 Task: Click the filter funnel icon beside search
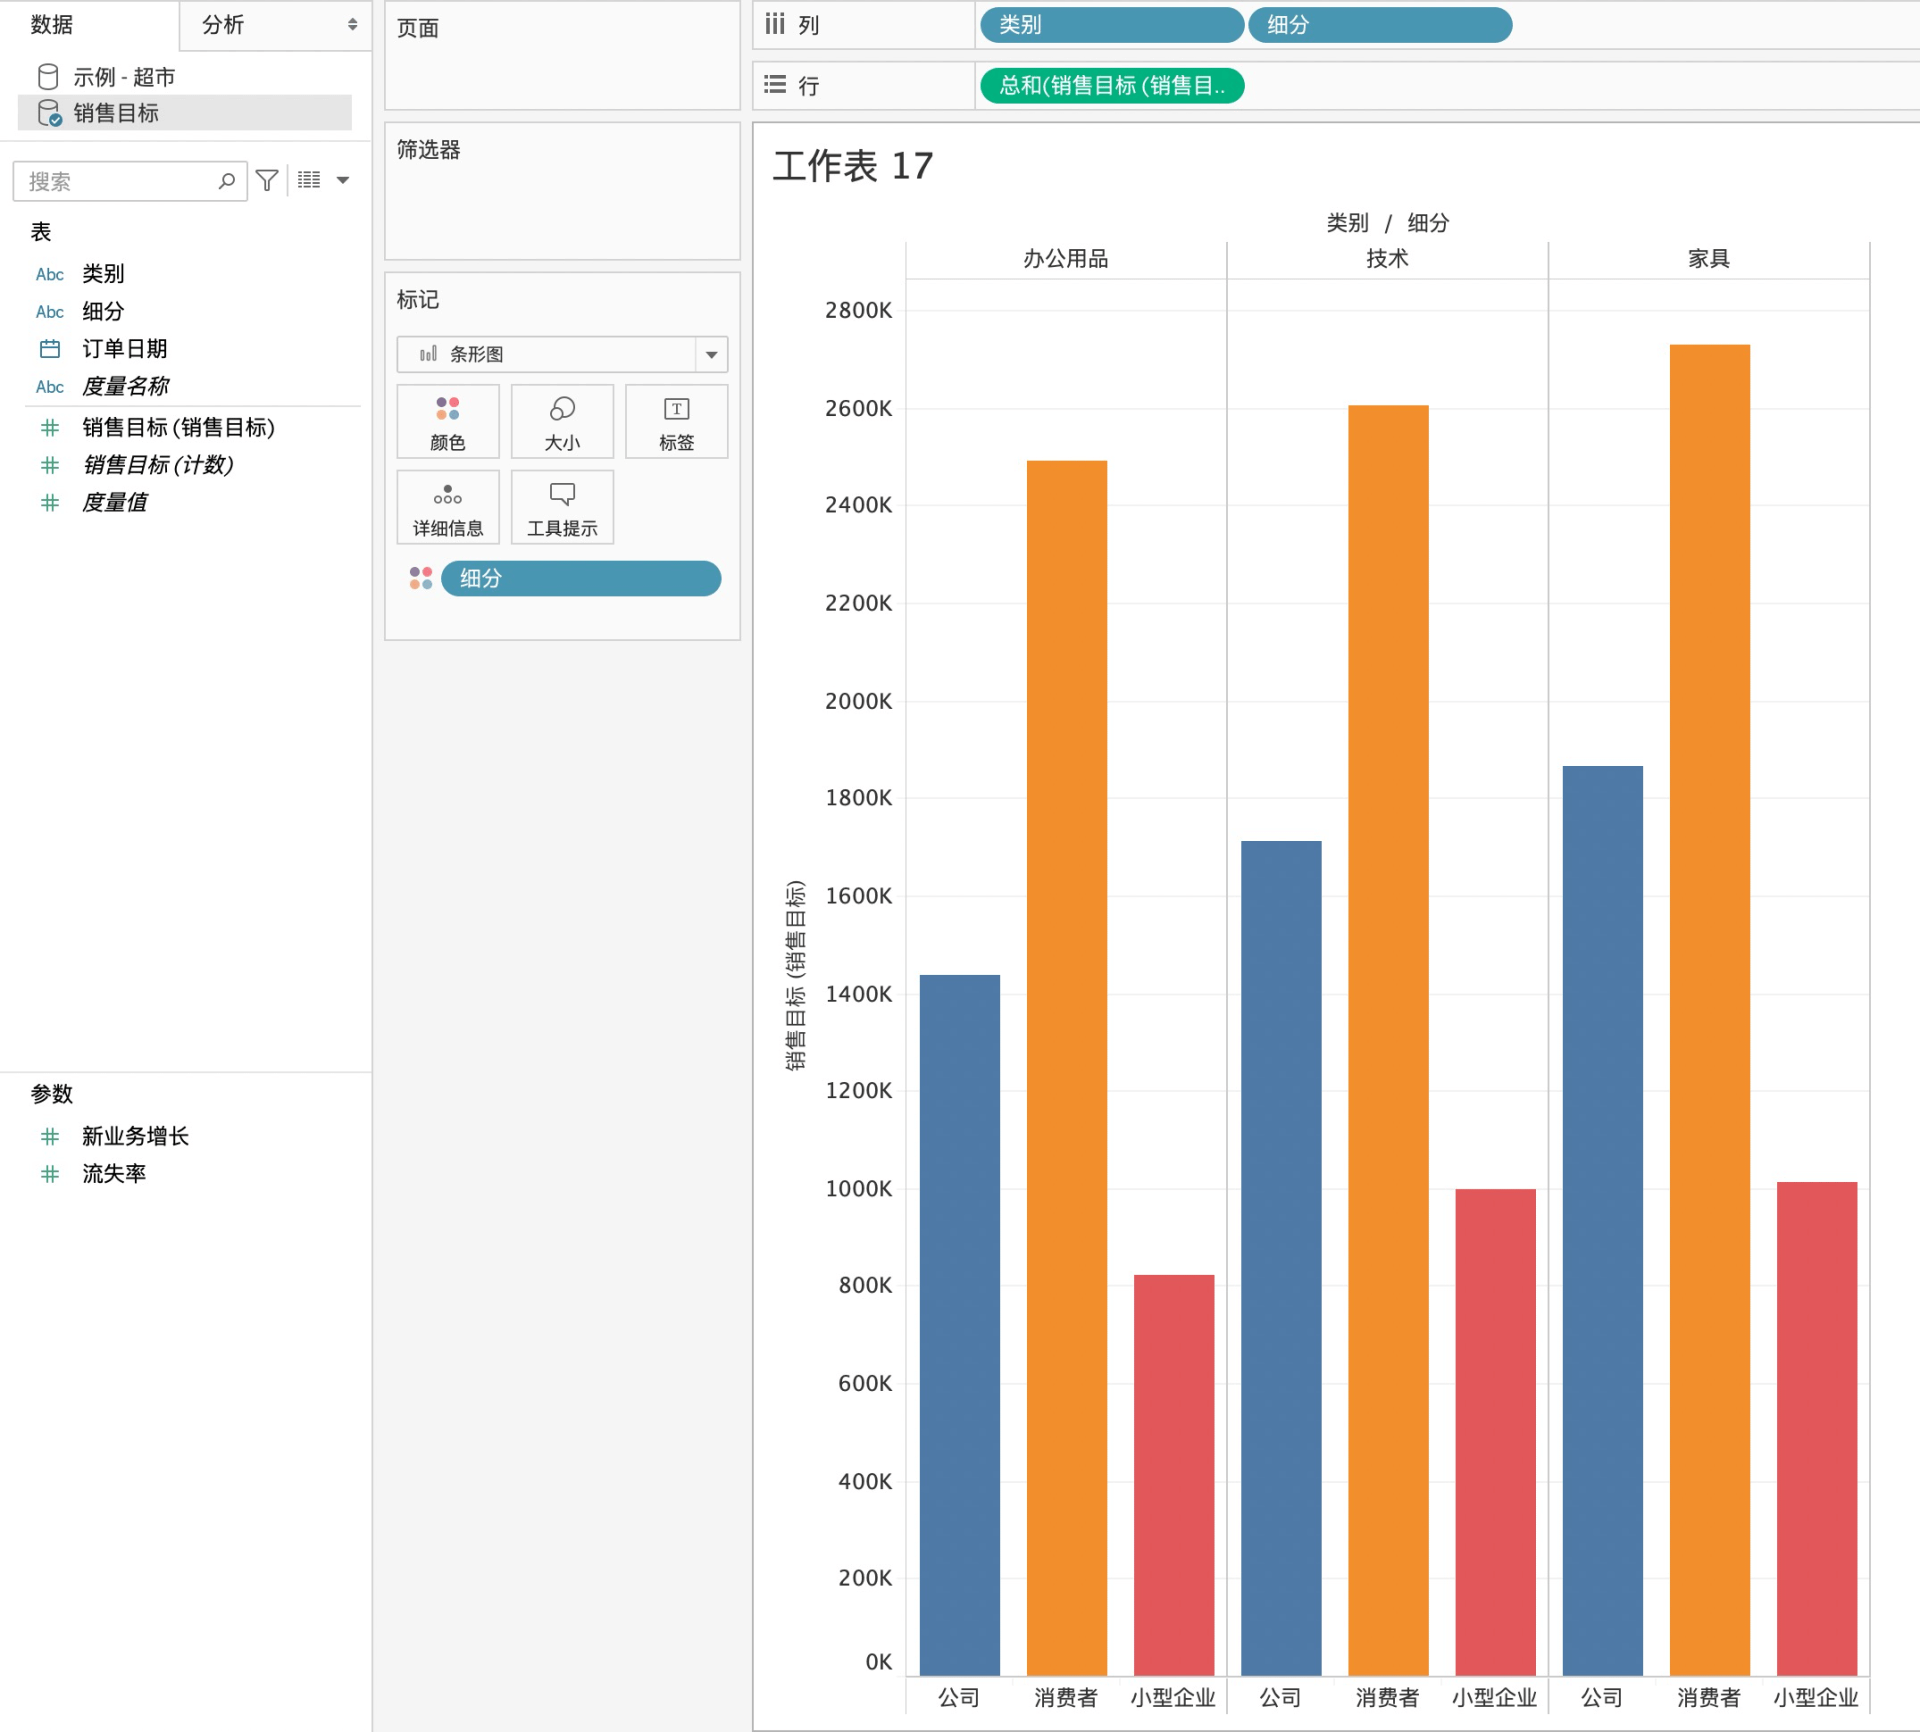pyautogui.click(x=267, y=180)
